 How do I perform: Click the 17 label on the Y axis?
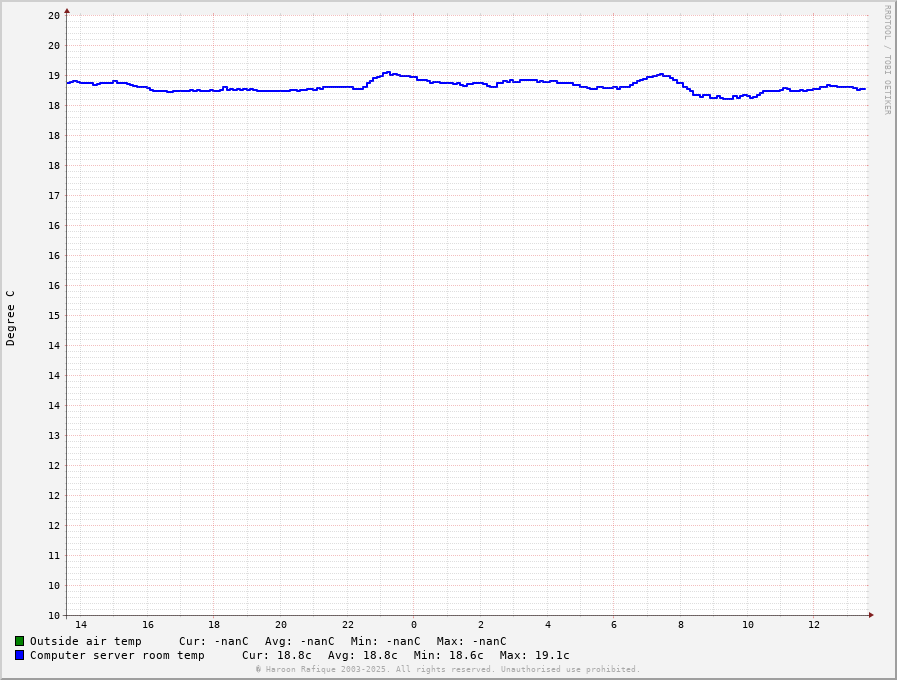(x=54, y=196)
